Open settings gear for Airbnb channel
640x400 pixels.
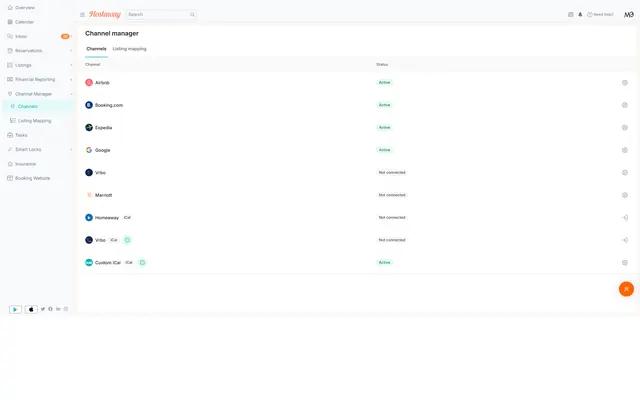click(x=624, y=82)
